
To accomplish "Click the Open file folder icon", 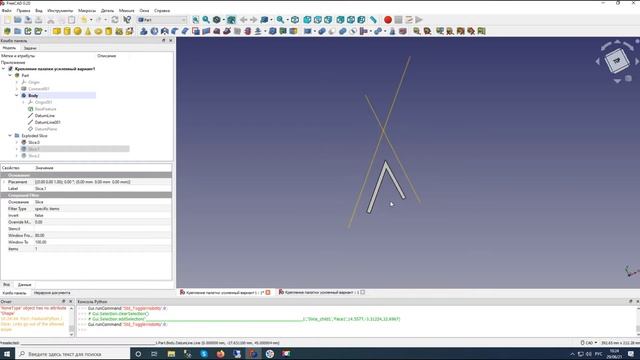I will point(18,20).
